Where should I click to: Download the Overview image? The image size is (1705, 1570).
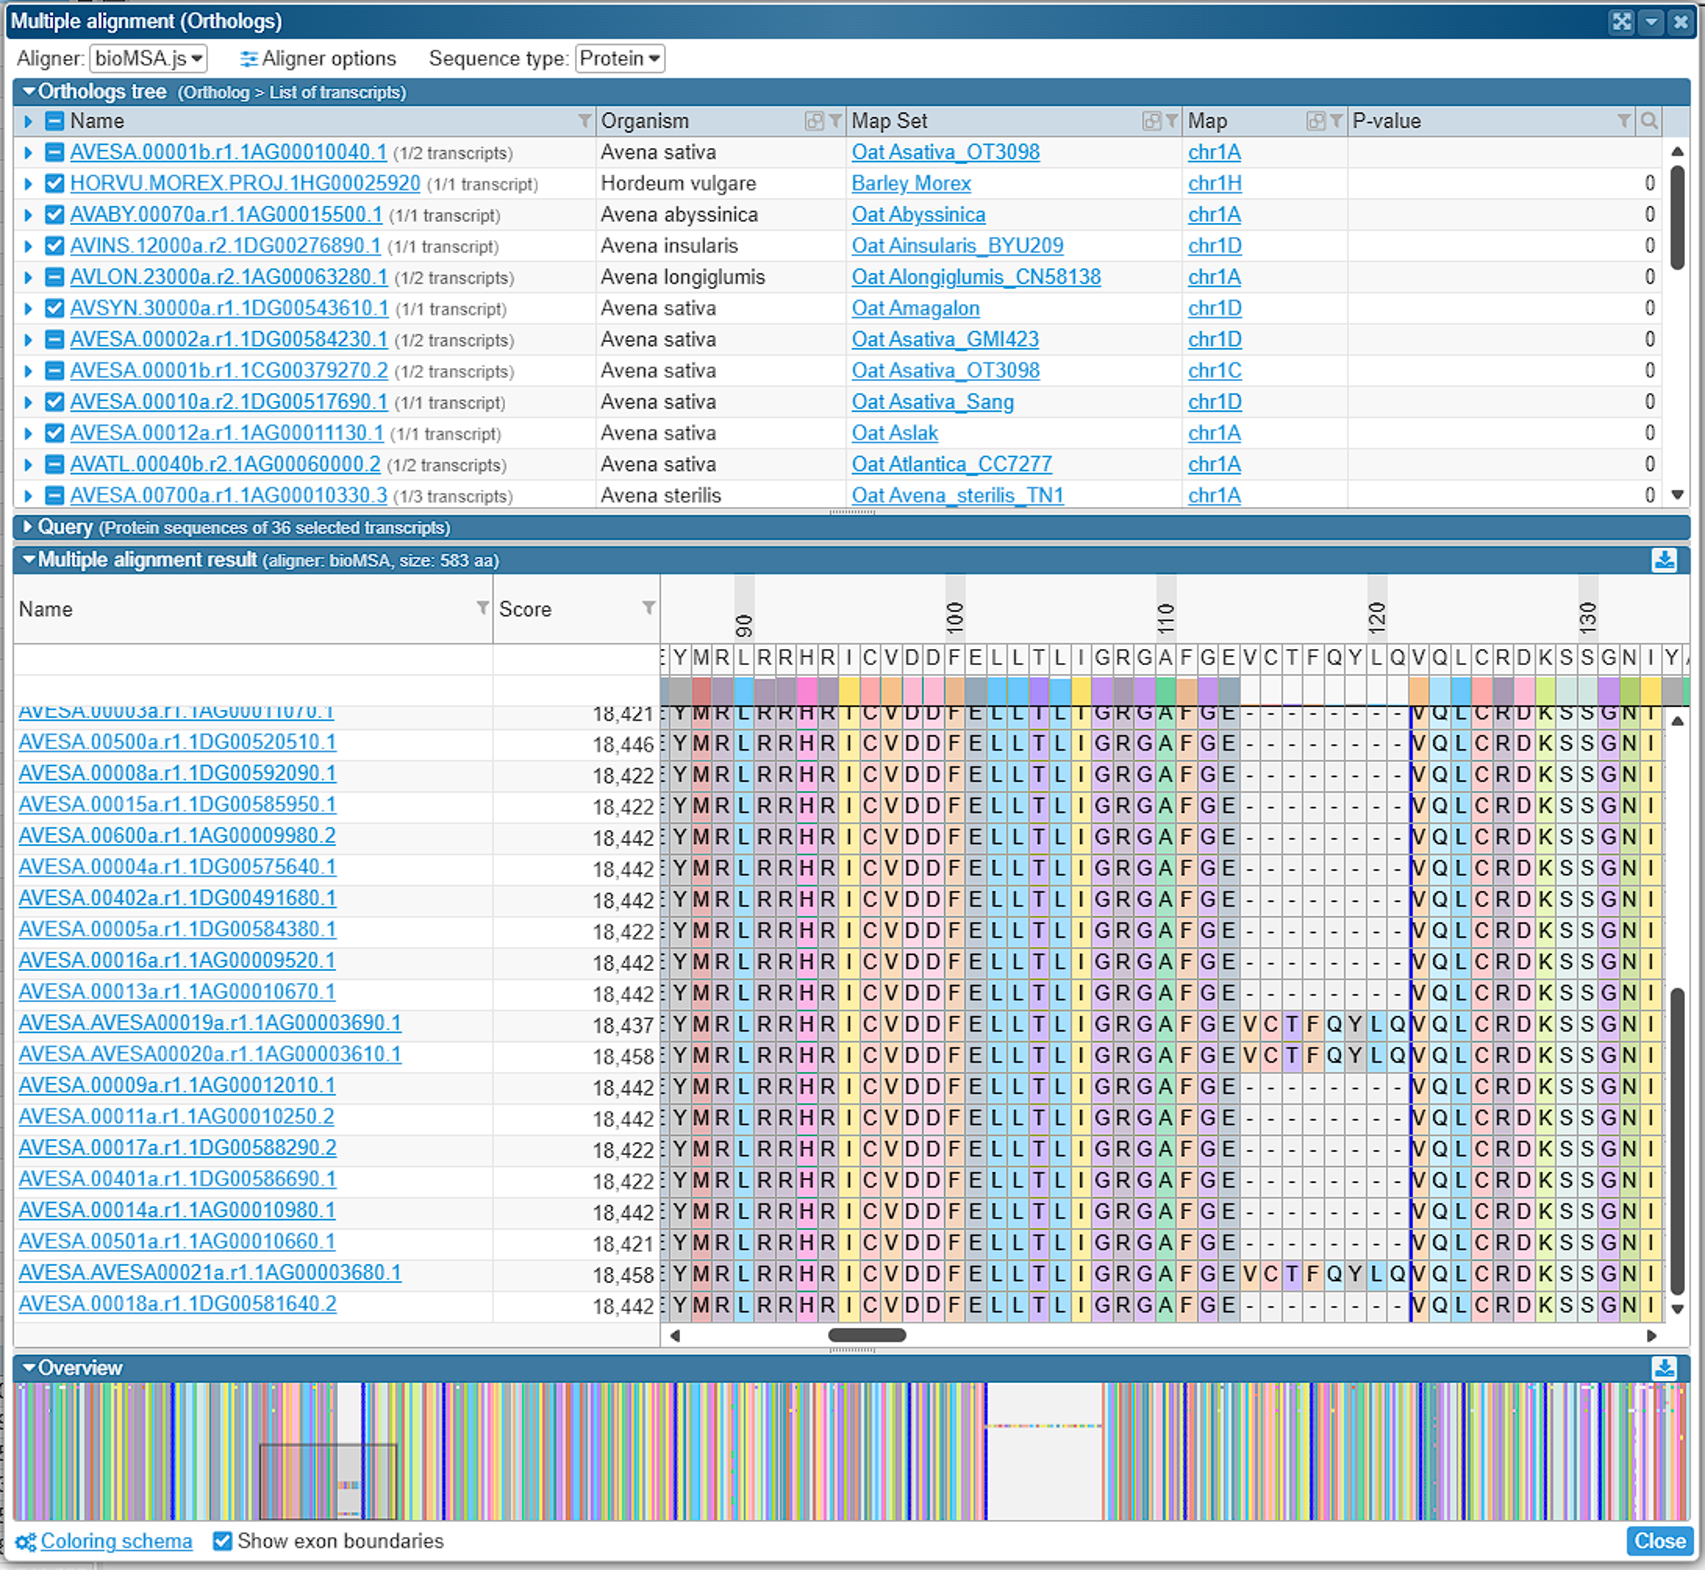1664,1368
